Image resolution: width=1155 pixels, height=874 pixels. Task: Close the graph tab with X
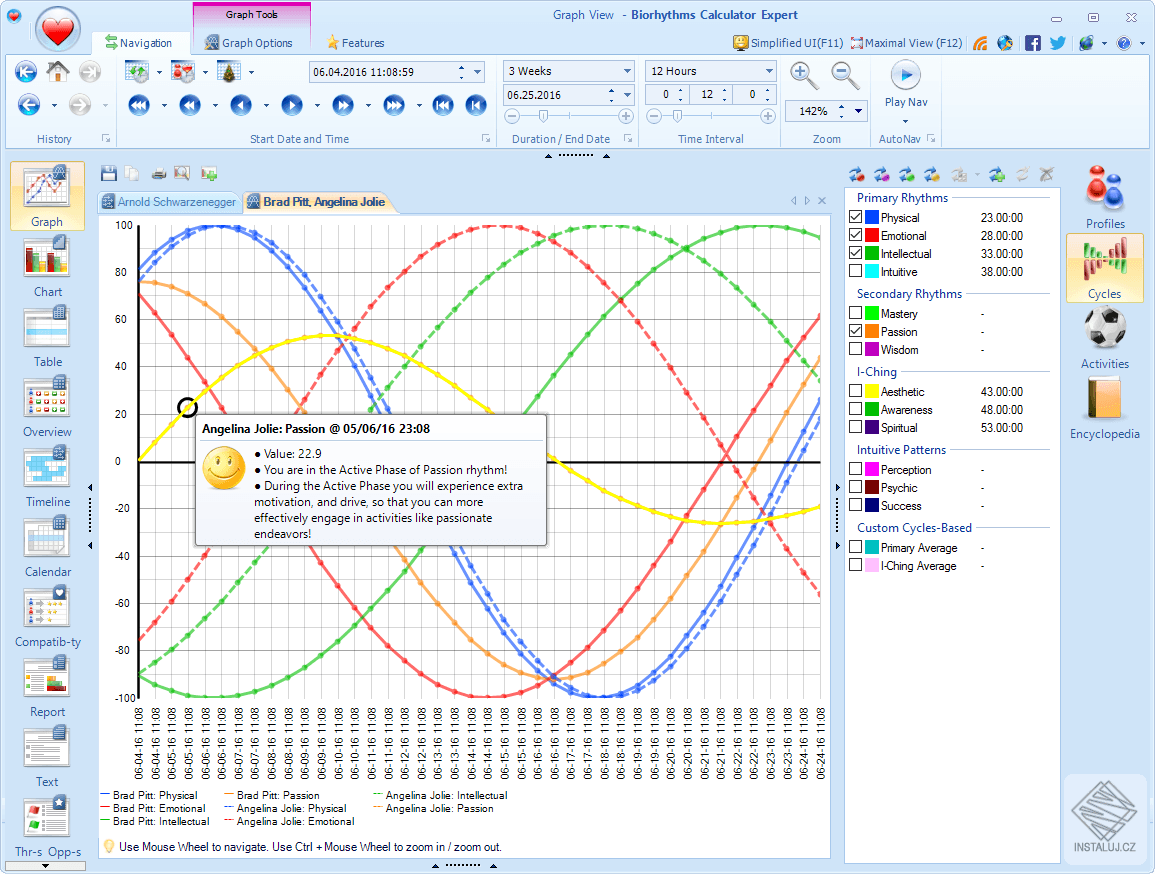[822, 200]
